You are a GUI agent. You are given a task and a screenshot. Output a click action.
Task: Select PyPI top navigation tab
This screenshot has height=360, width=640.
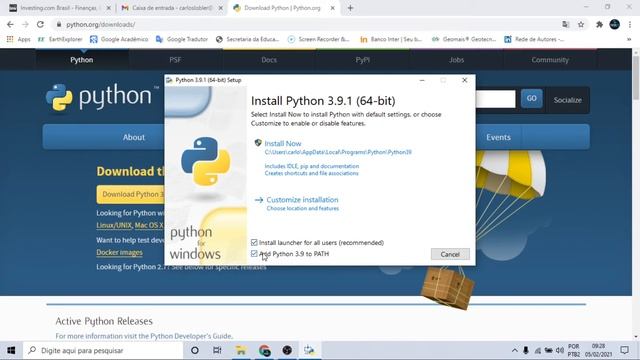click(x=362, y=60)
